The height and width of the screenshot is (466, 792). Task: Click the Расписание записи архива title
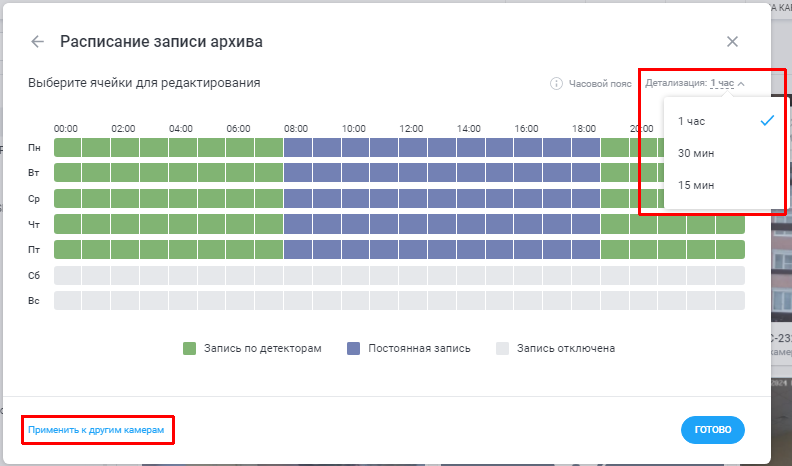coord(161,41)
